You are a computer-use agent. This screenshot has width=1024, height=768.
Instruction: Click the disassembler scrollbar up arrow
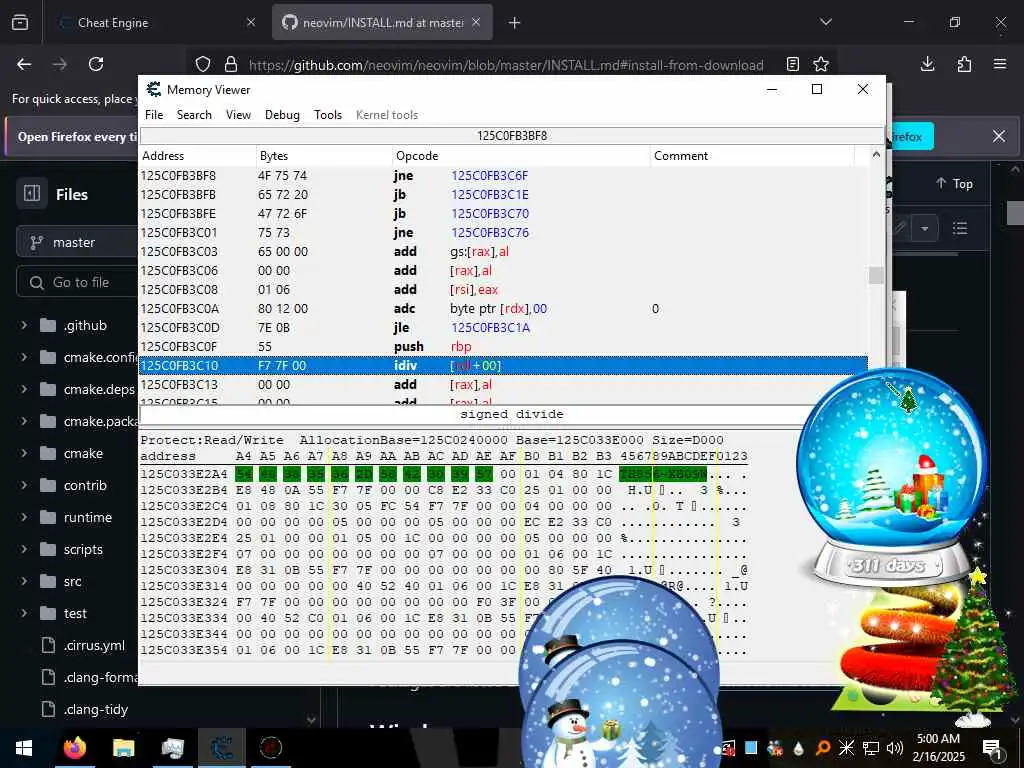[x=876, y=155]
